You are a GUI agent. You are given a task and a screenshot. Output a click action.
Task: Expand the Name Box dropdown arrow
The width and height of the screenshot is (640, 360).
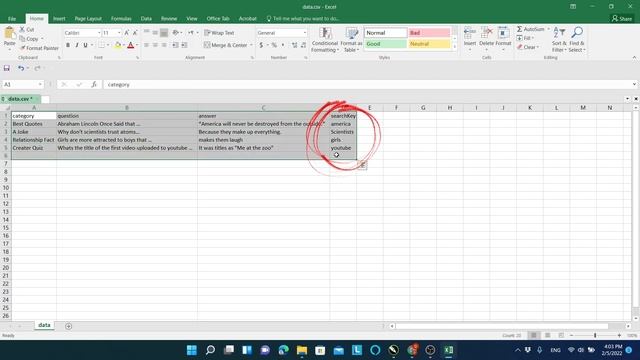coord(40,84)
